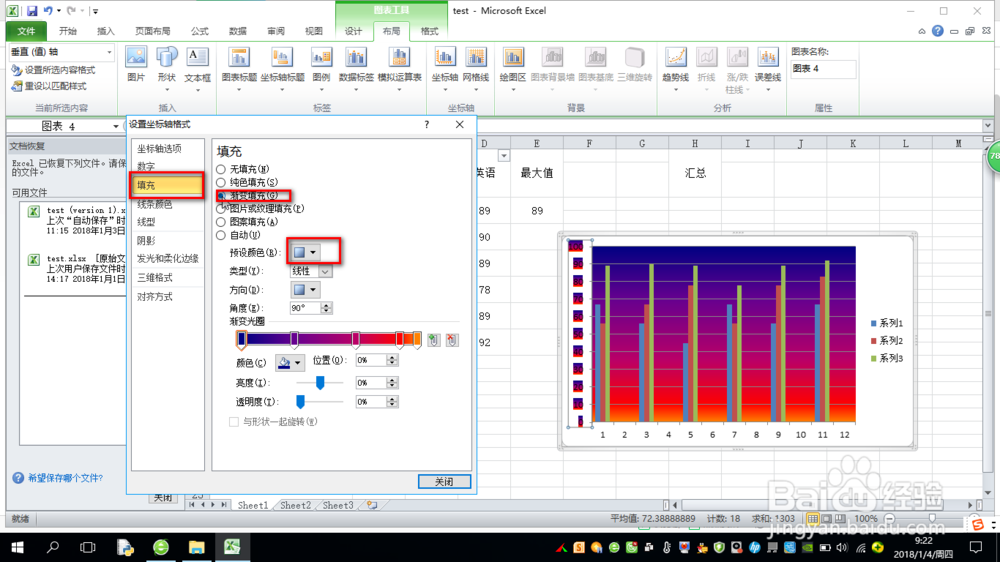This screenshot has width=1000, height=562.
Task: Toggle 与形状一起旋转 checkbox
Action: tap(234, 422)
